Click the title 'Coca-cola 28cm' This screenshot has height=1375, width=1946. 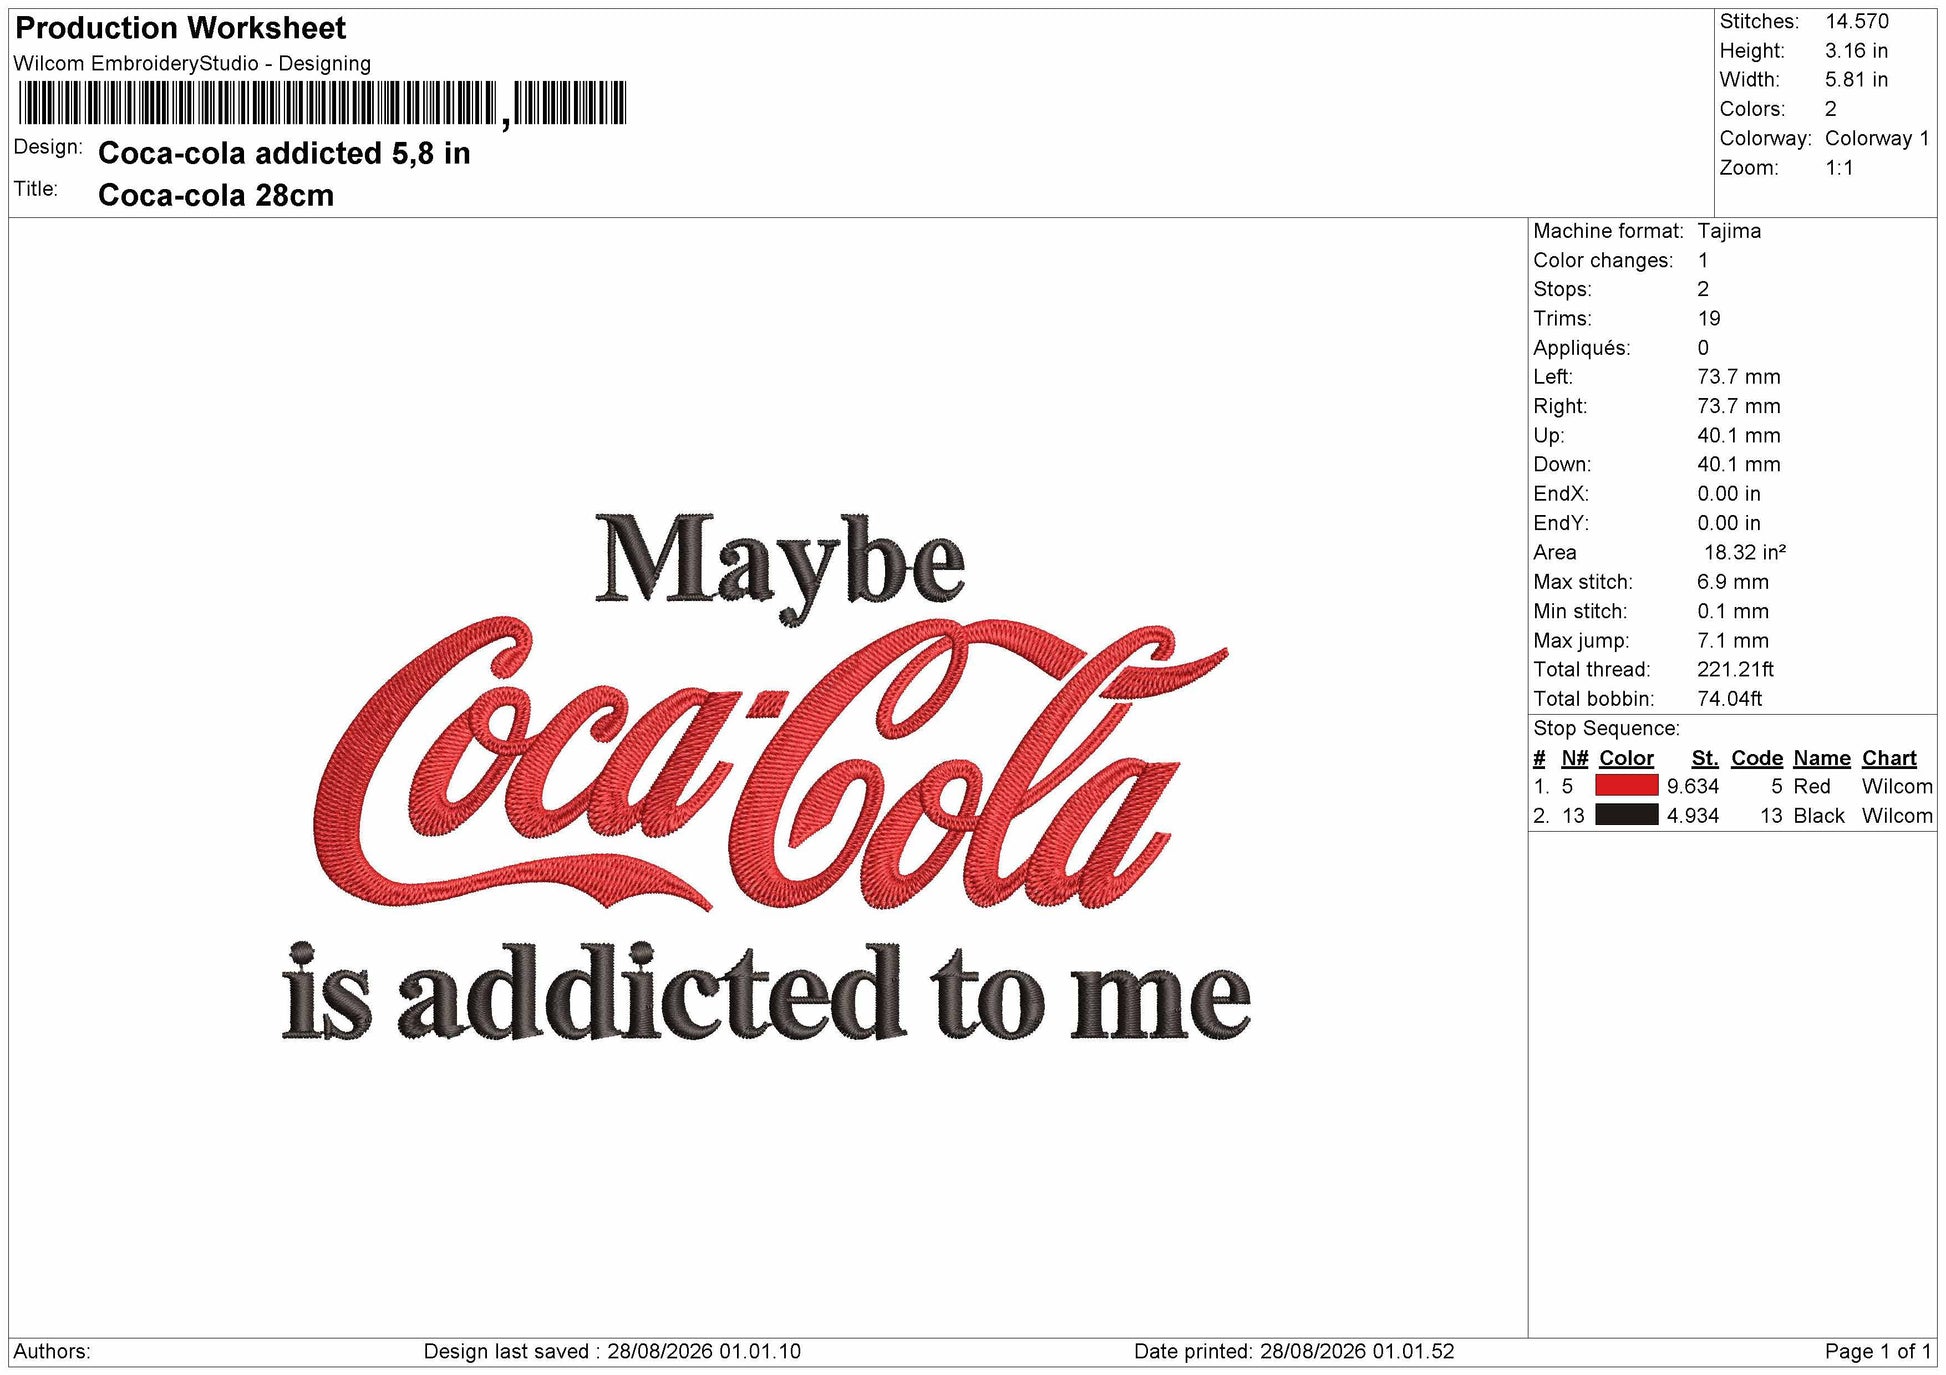[x=216, y=195]
